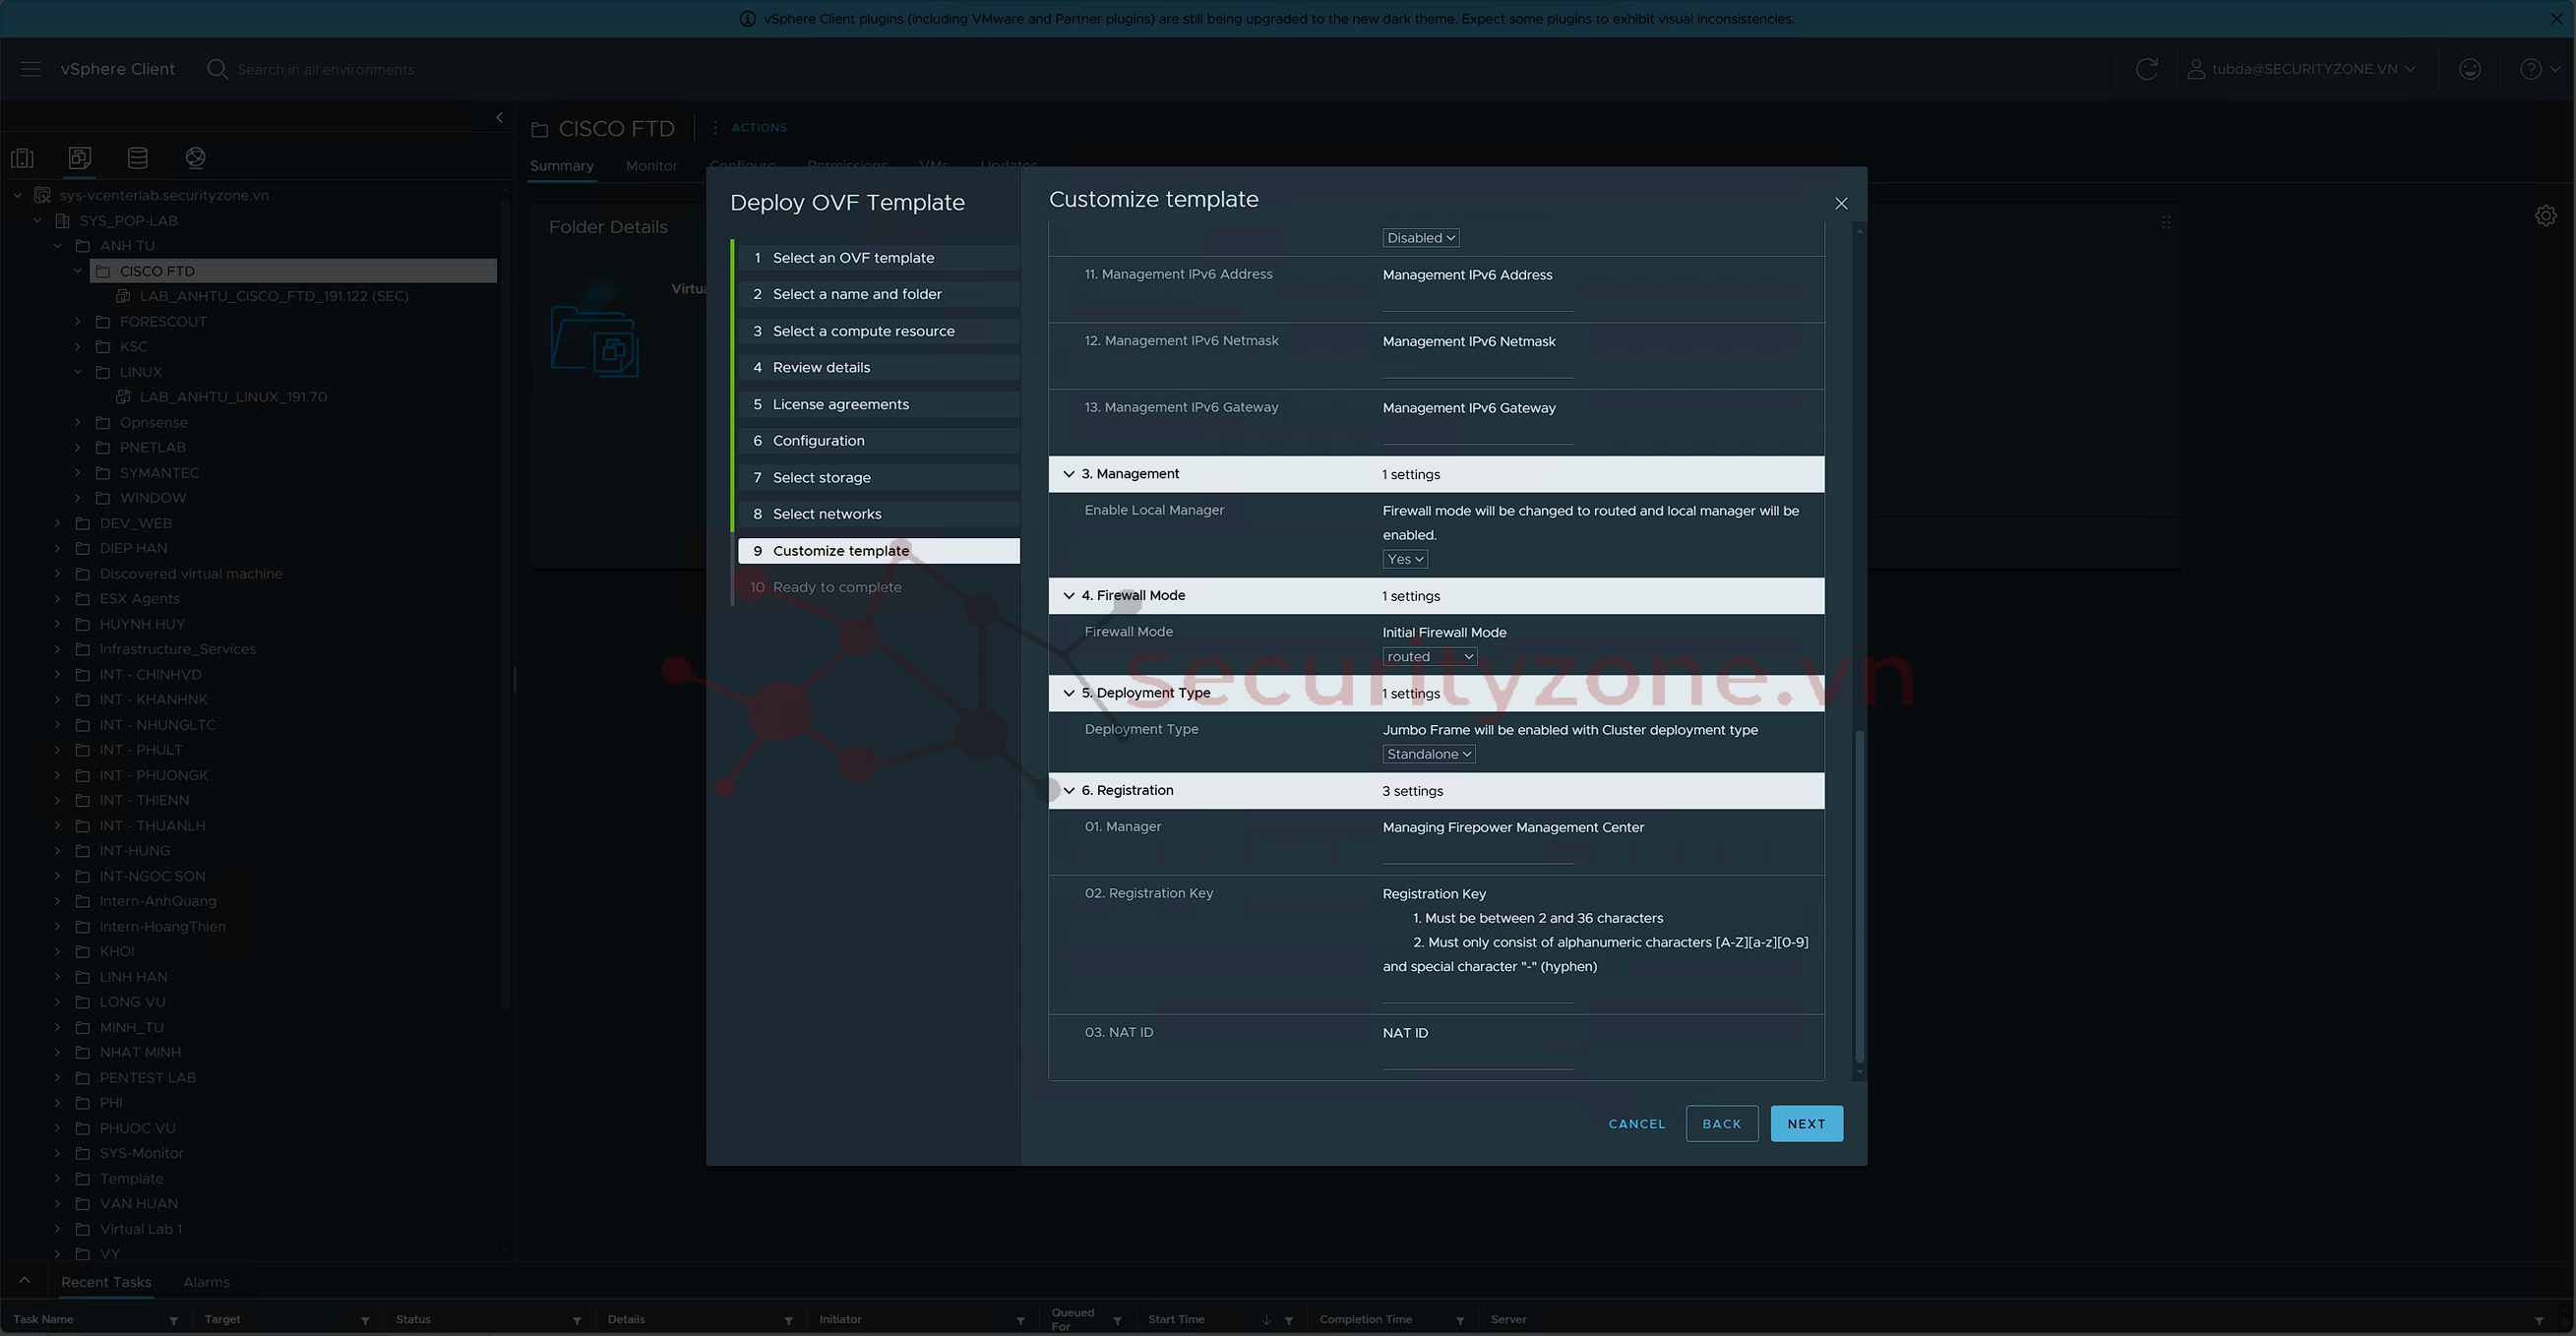Click the NEXT button
The width and height of the screenshot is (2576, 1336).
click(x=1805, y=1124)
